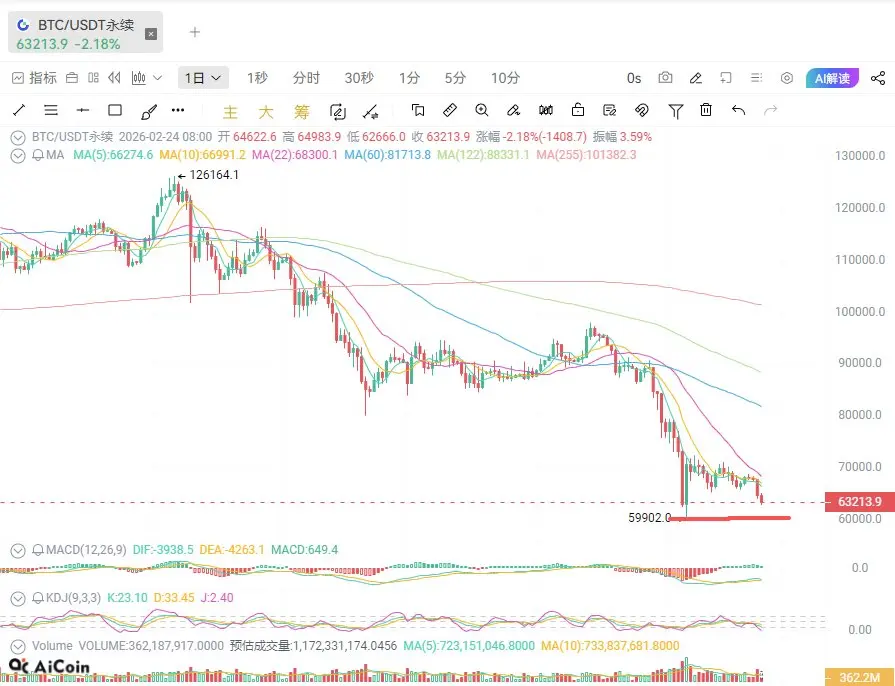
Task: Toggle the KDJ alert bell
Action: (38, 598)
